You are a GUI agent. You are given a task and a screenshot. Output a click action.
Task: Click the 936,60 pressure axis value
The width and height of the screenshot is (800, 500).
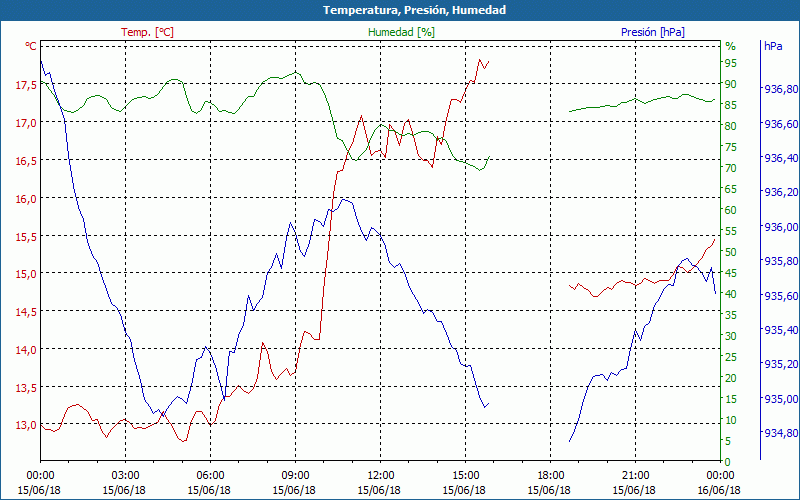point(781,124)
